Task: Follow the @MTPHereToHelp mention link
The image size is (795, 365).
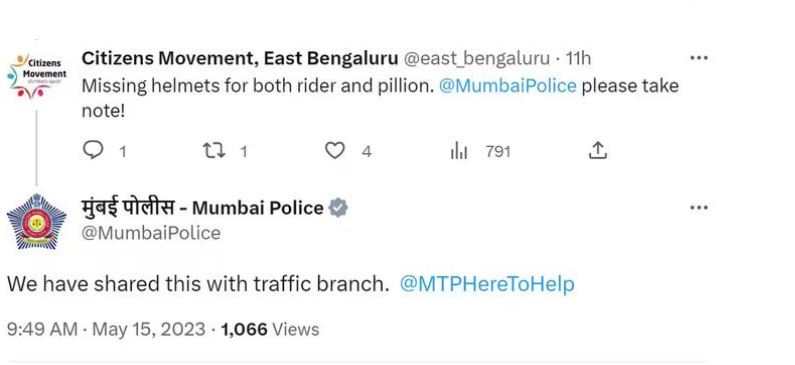Action: click(487, 284)
